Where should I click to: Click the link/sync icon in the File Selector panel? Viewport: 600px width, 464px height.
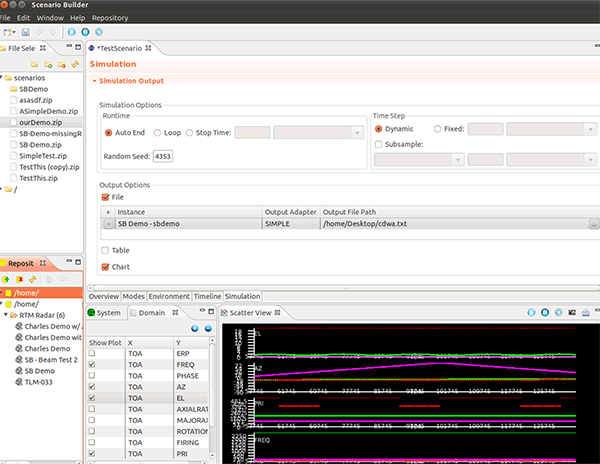click(75, 65)
